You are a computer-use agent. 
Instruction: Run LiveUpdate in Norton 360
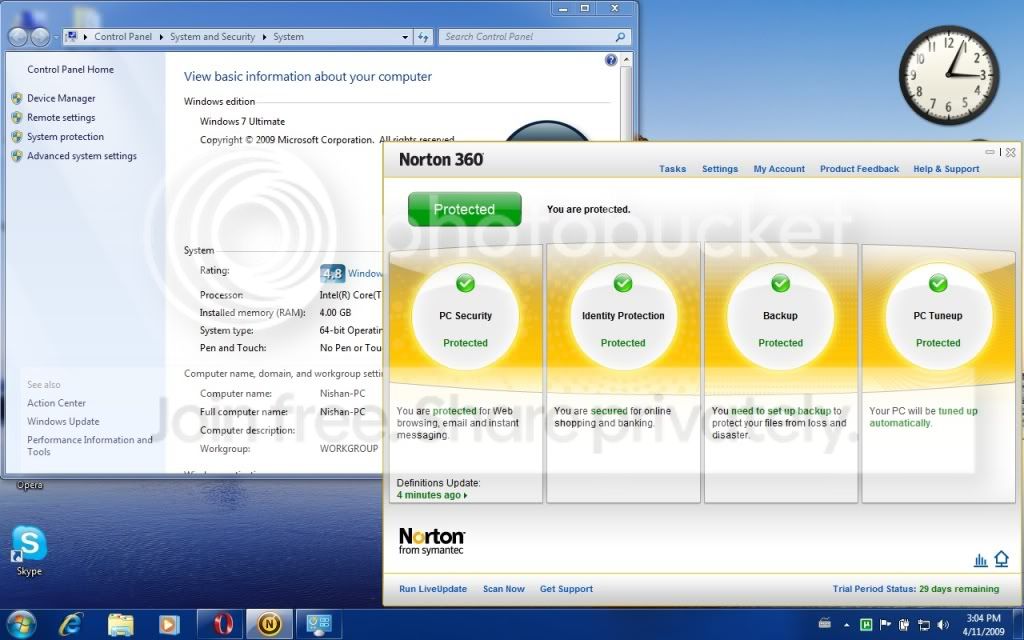pyautogui.click(x=433, y=588)
